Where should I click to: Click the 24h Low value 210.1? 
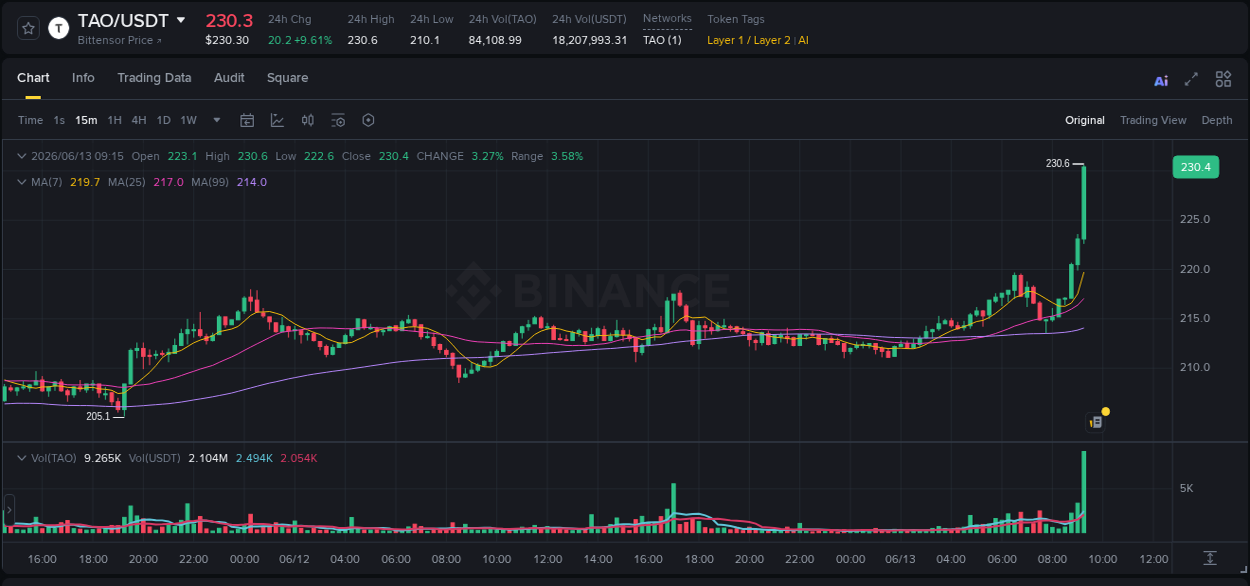pyautogui.click(x=425, y=40)
